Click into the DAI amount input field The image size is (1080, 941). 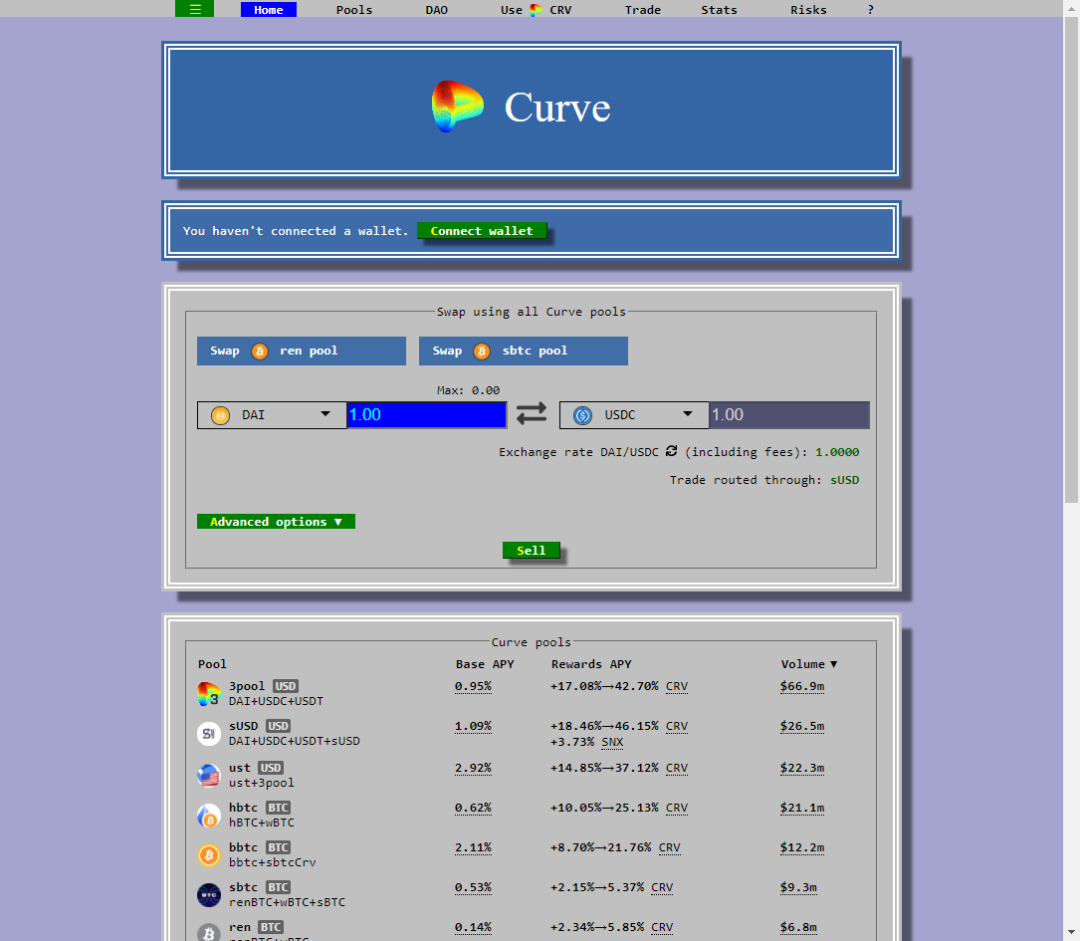point(426,415)
